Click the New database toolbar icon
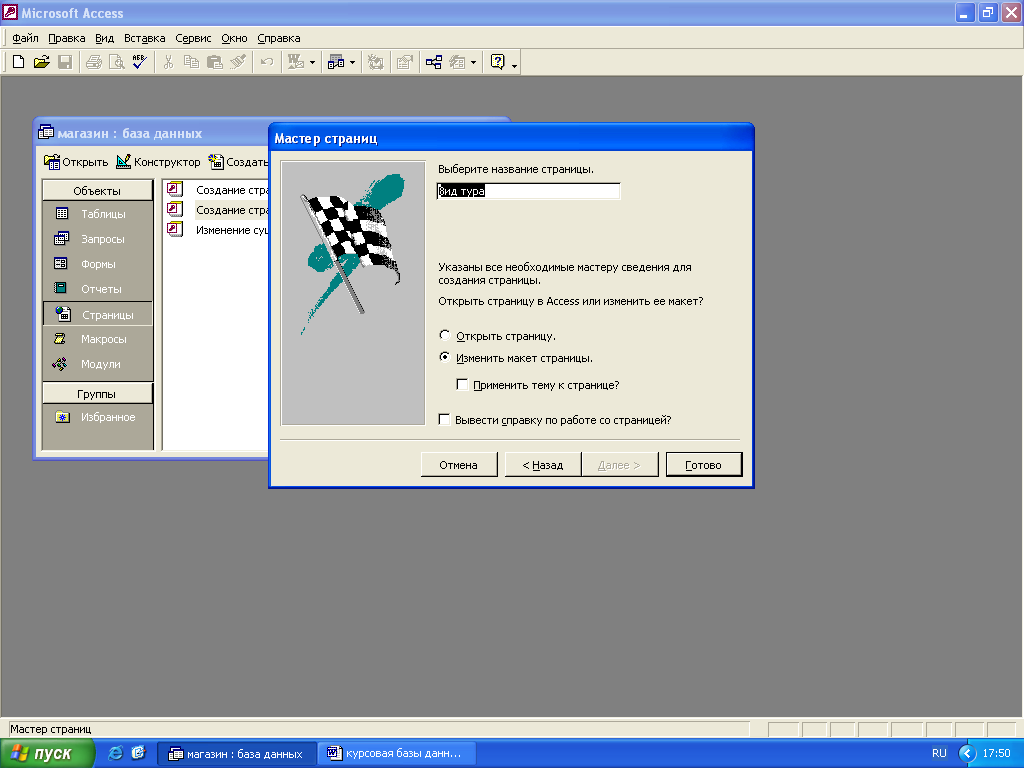 [18, 62]
